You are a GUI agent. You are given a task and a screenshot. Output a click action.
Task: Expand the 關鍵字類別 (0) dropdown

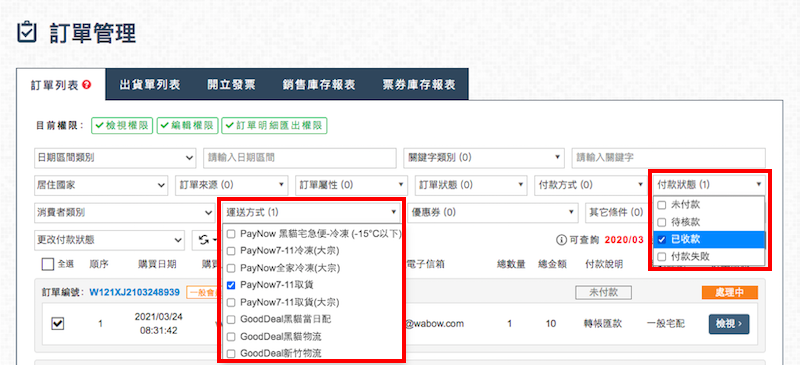[484, 158]
